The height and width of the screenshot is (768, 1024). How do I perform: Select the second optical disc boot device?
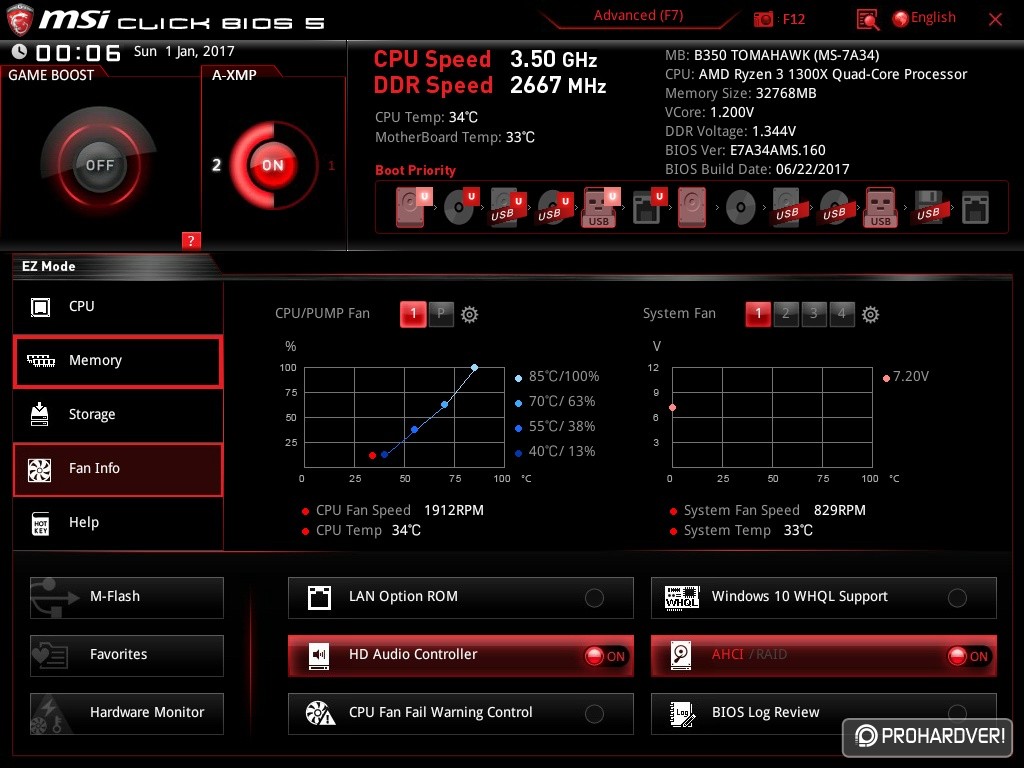click(x=740, y=208)
